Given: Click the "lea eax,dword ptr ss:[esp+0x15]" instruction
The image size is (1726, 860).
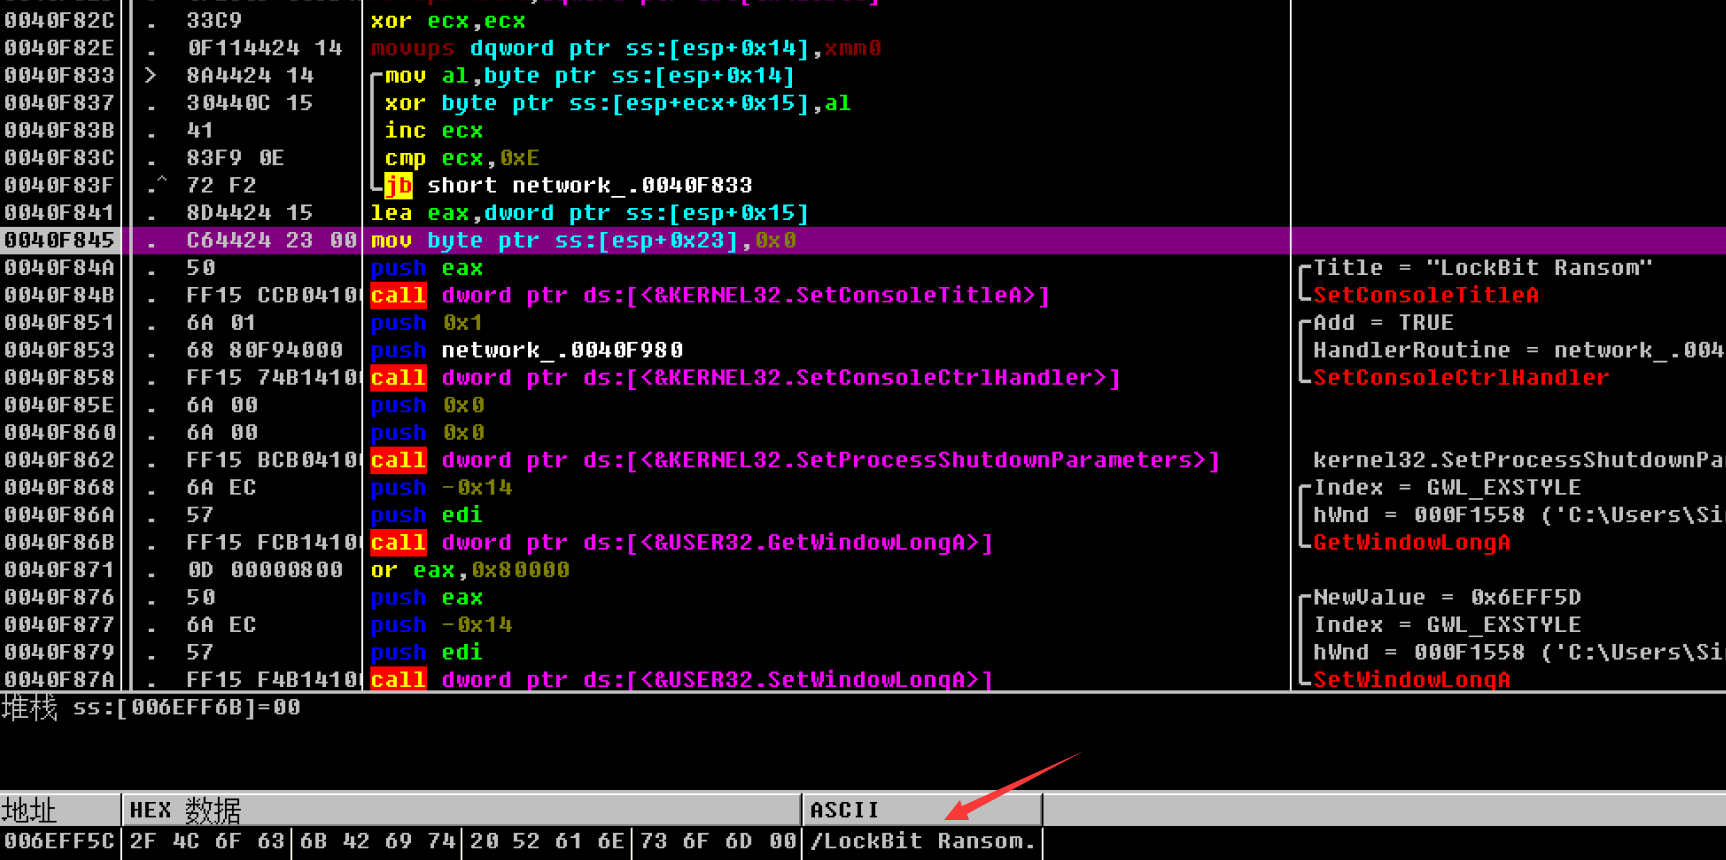Looking at the screenshot, I should tap(590, 213).
